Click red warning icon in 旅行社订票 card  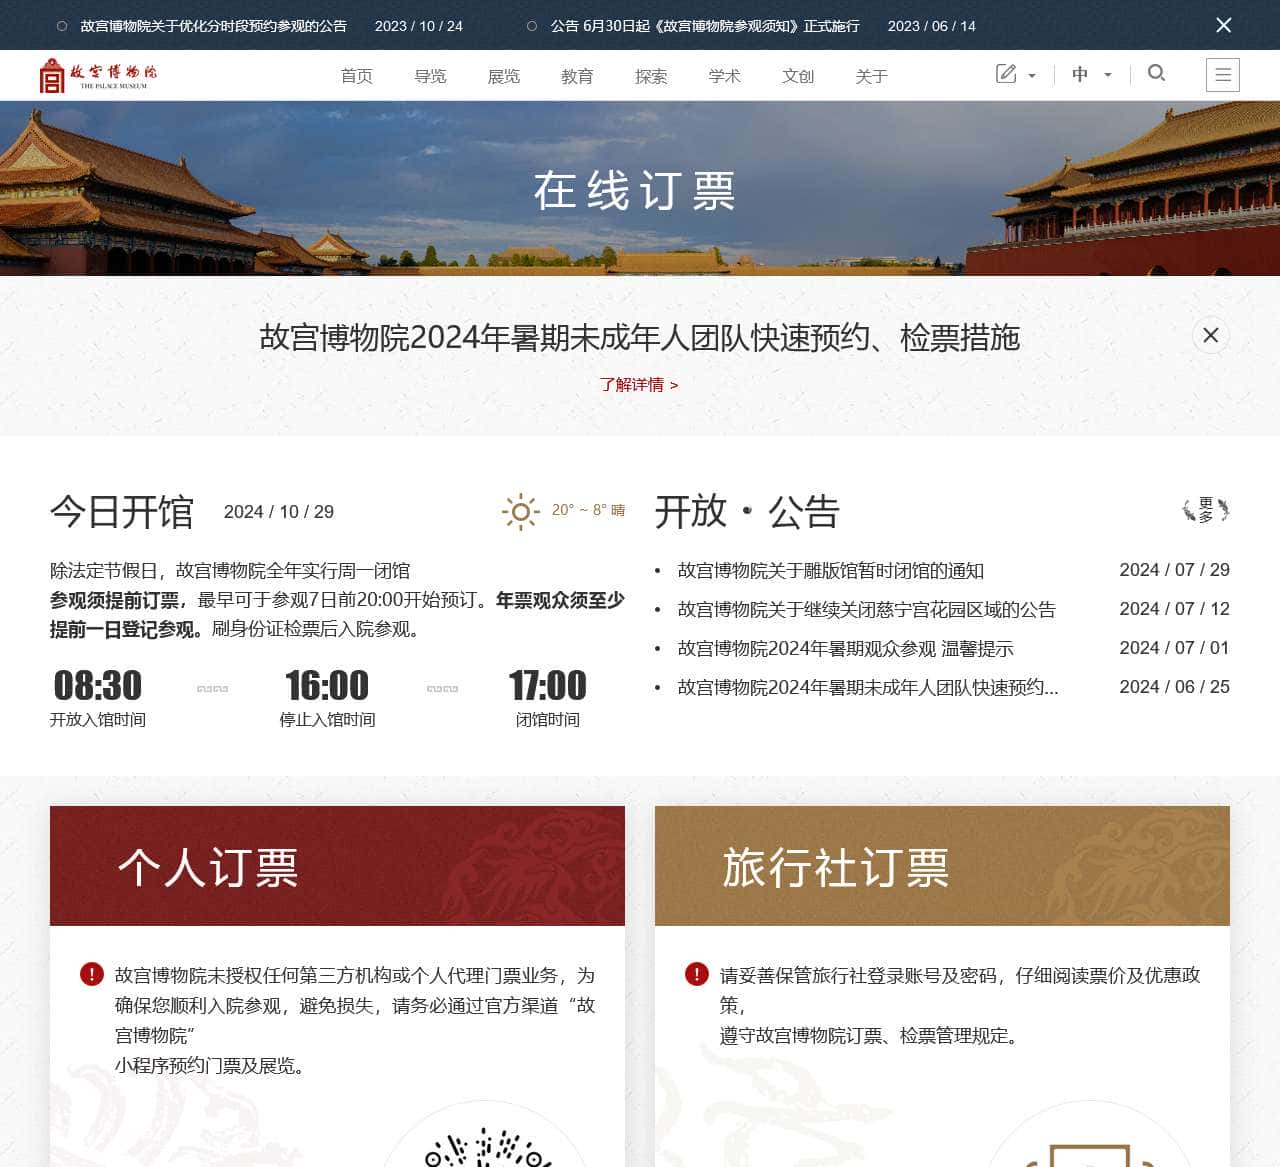coord(697,974)
